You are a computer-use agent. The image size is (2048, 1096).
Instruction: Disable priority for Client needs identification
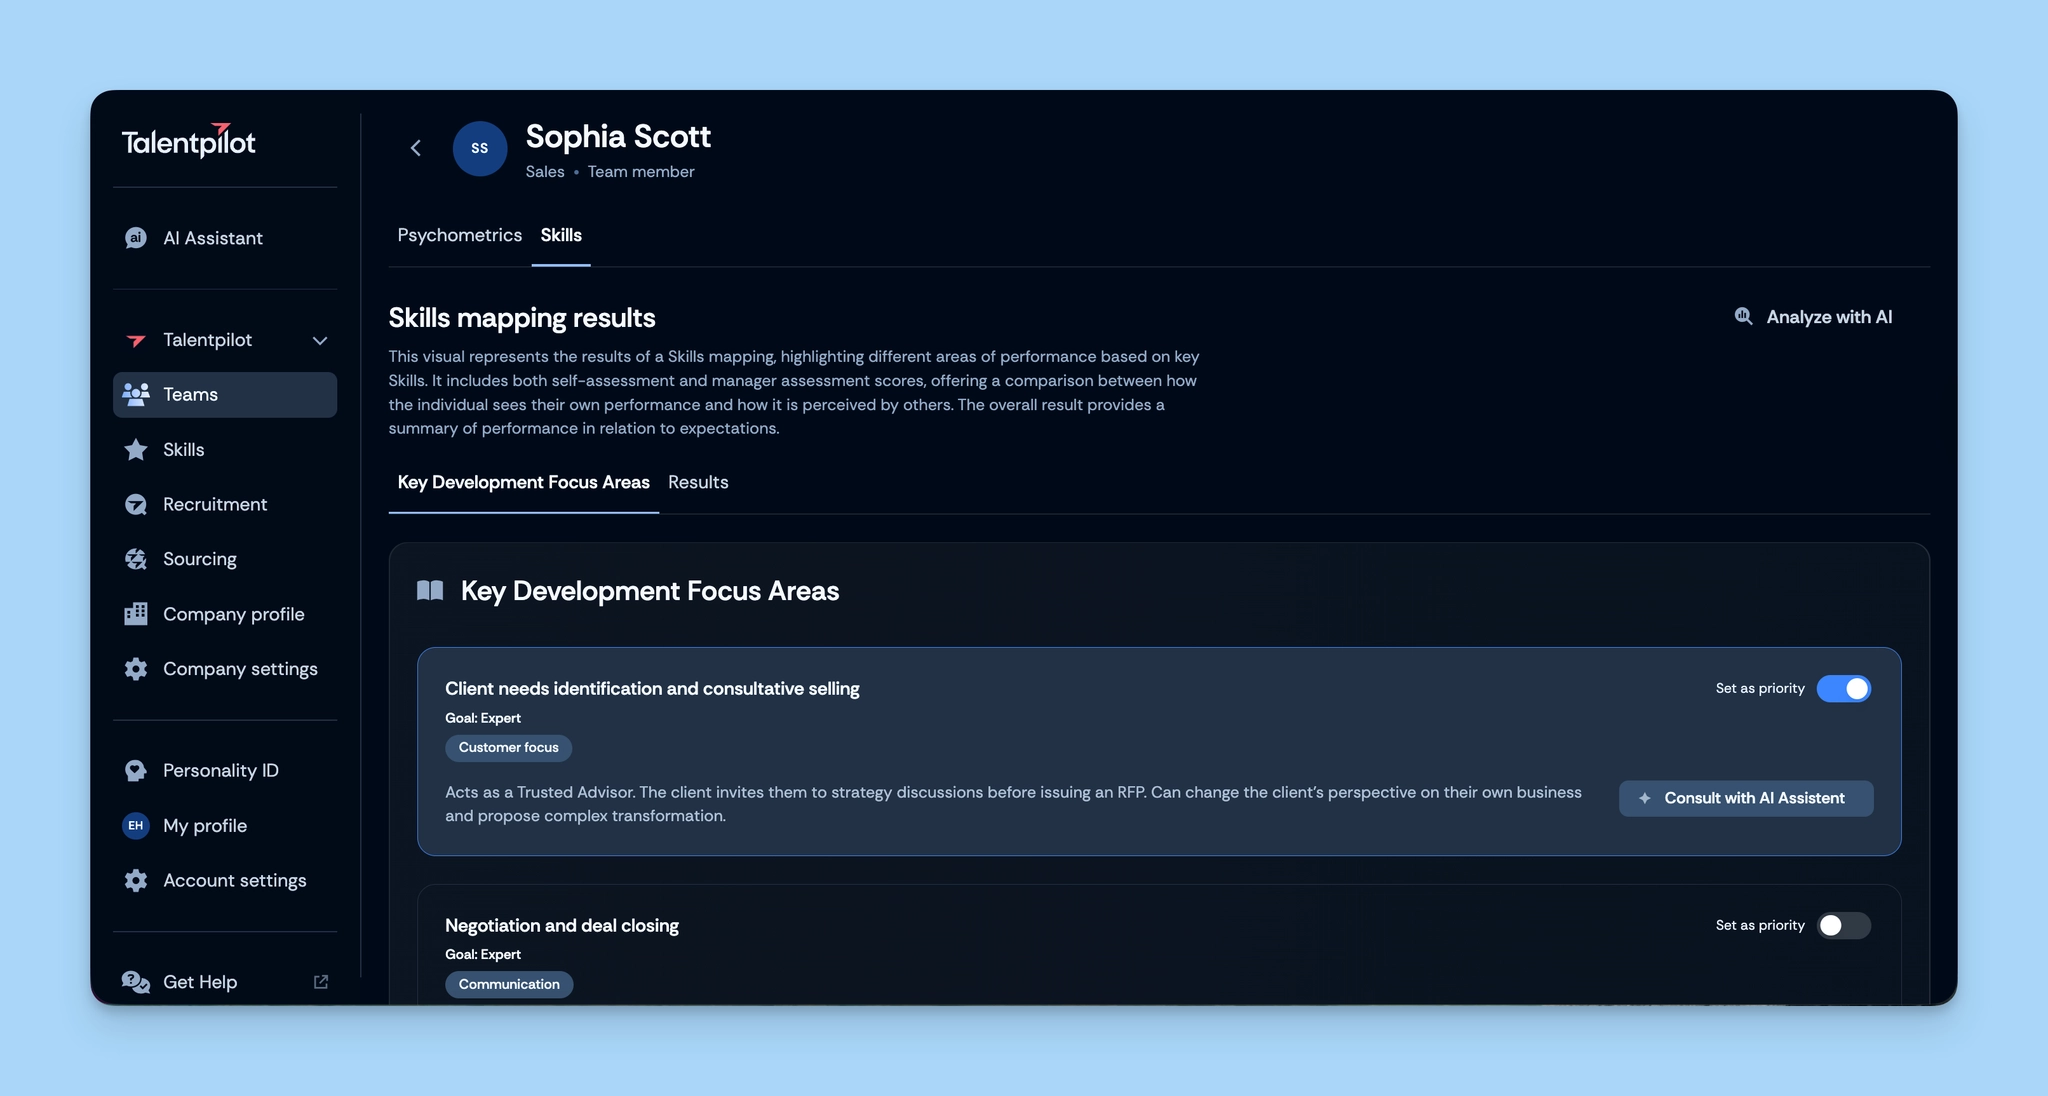click(1843, 689)
